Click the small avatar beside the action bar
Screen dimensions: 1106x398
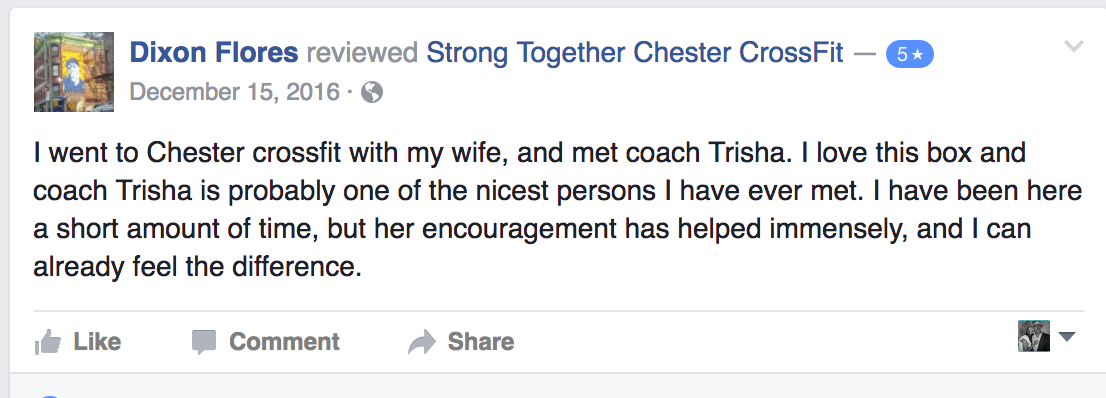[x=1033, y=336]
